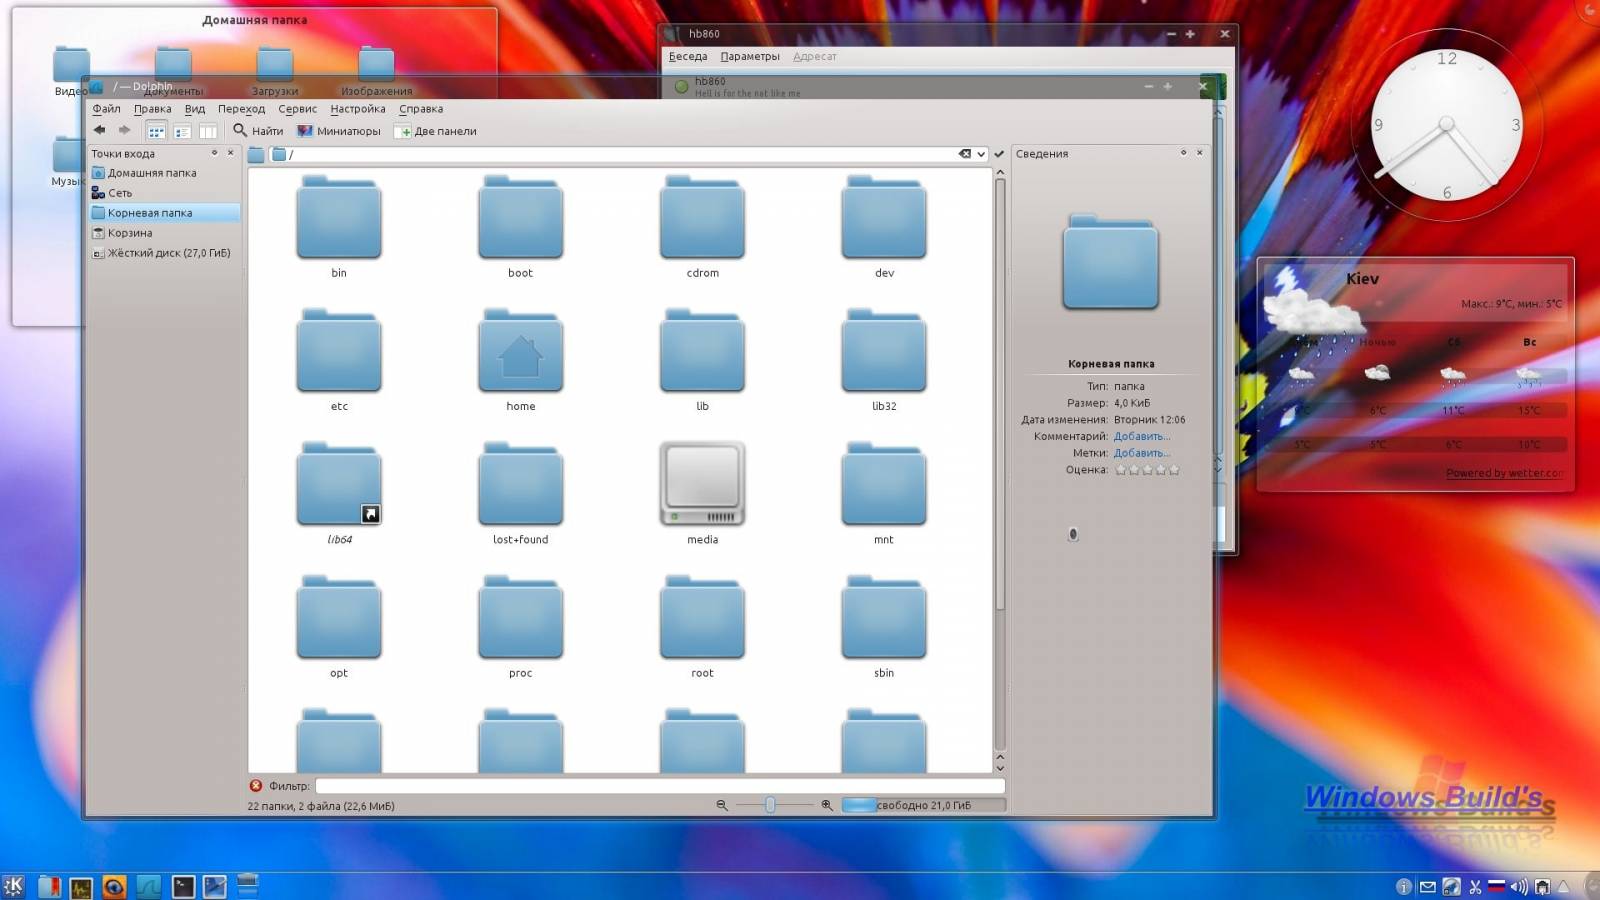Undock the Точки входа panel

[214, 153]
